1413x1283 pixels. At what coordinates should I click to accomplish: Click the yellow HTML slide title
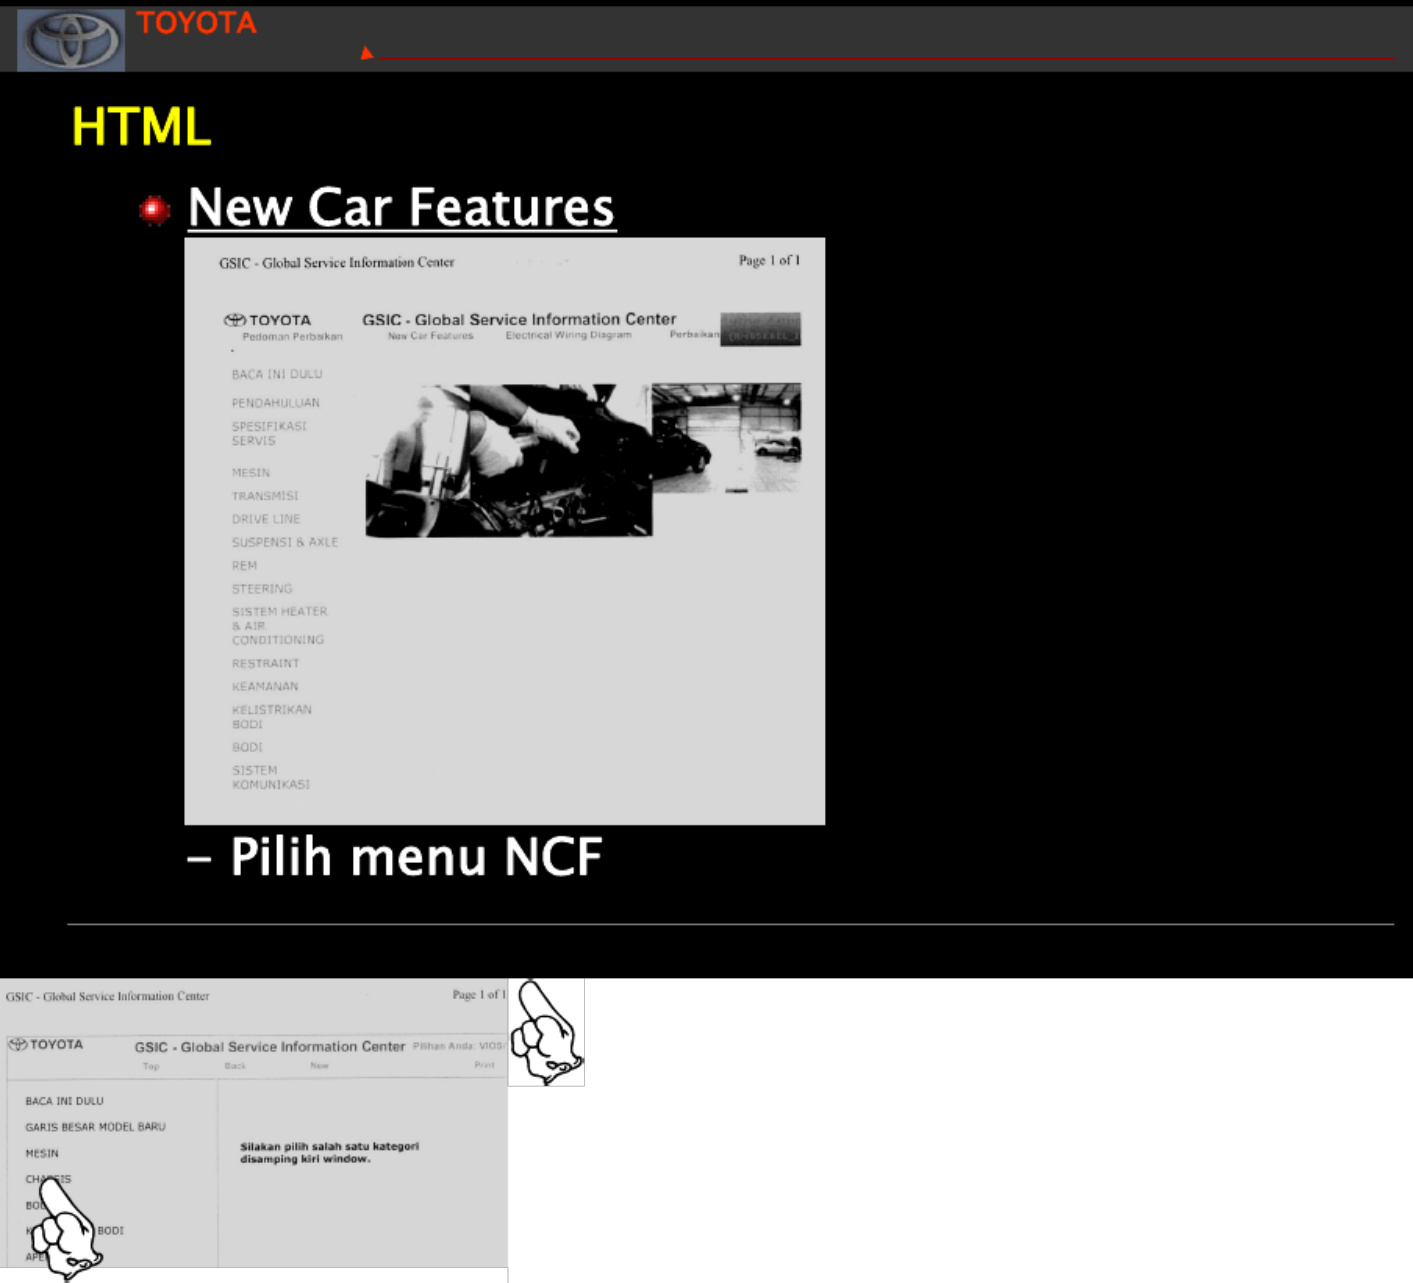click(x=141, y=127)
